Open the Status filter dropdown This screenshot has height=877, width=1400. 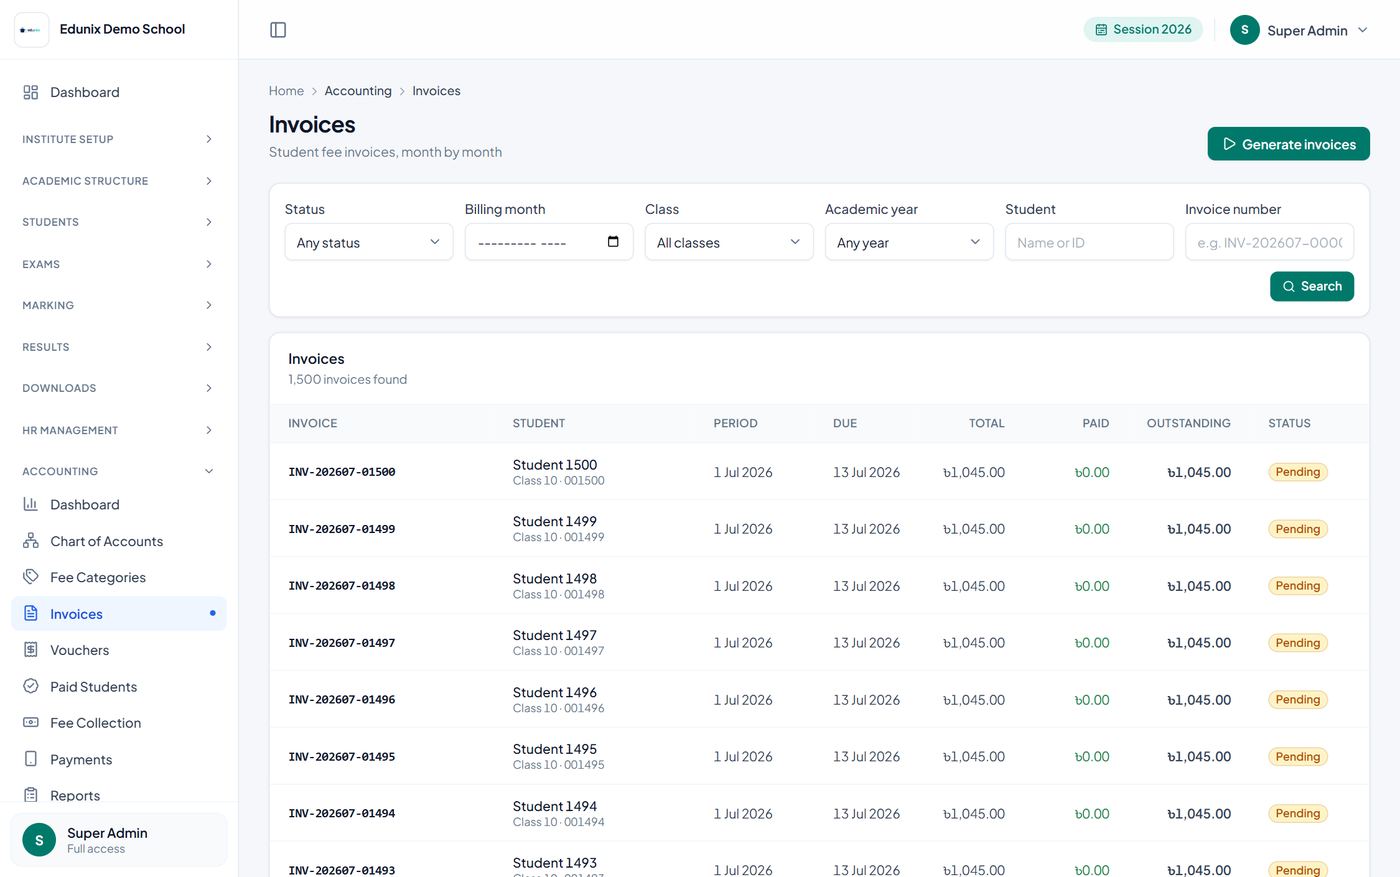tap(369, 242)
